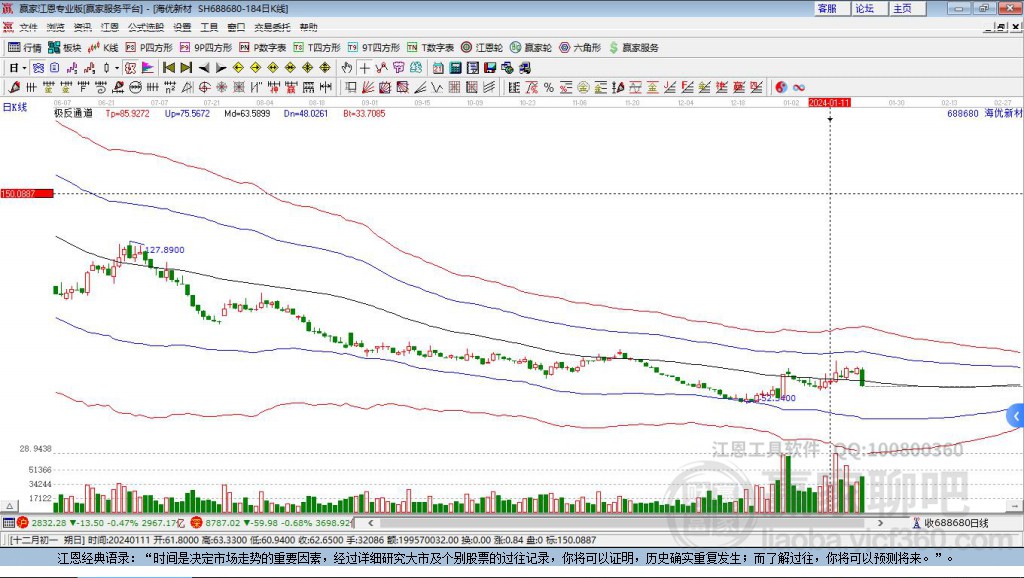Open the calendar icon in toolbar
Viewport: 1024px width, 578px height.
438,68
